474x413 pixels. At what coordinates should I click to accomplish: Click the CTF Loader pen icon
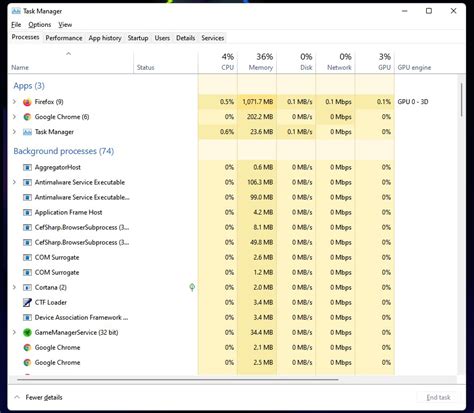point(27,302)
